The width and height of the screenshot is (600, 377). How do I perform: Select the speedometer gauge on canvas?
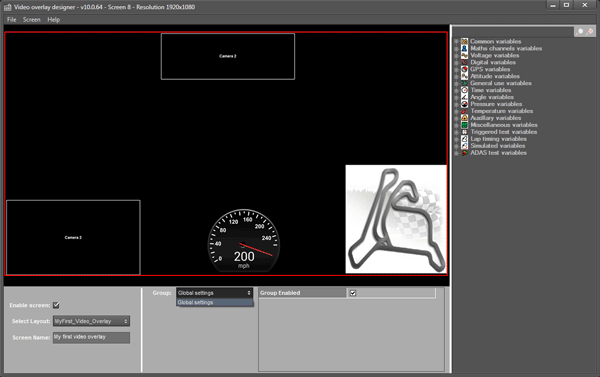(x=244, y=241)
